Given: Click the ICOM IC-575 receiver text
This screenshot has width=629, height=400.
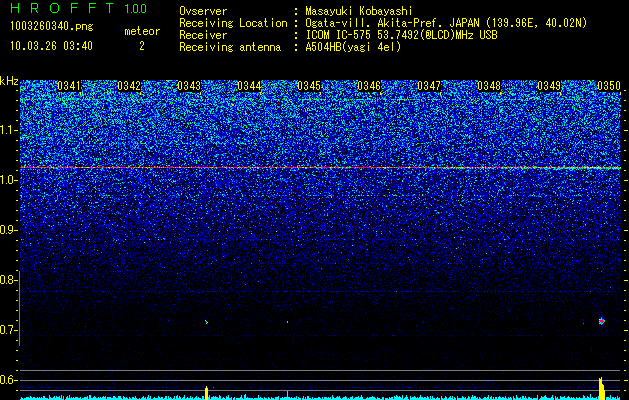Looking at the screenshot, I should [401, 35].
